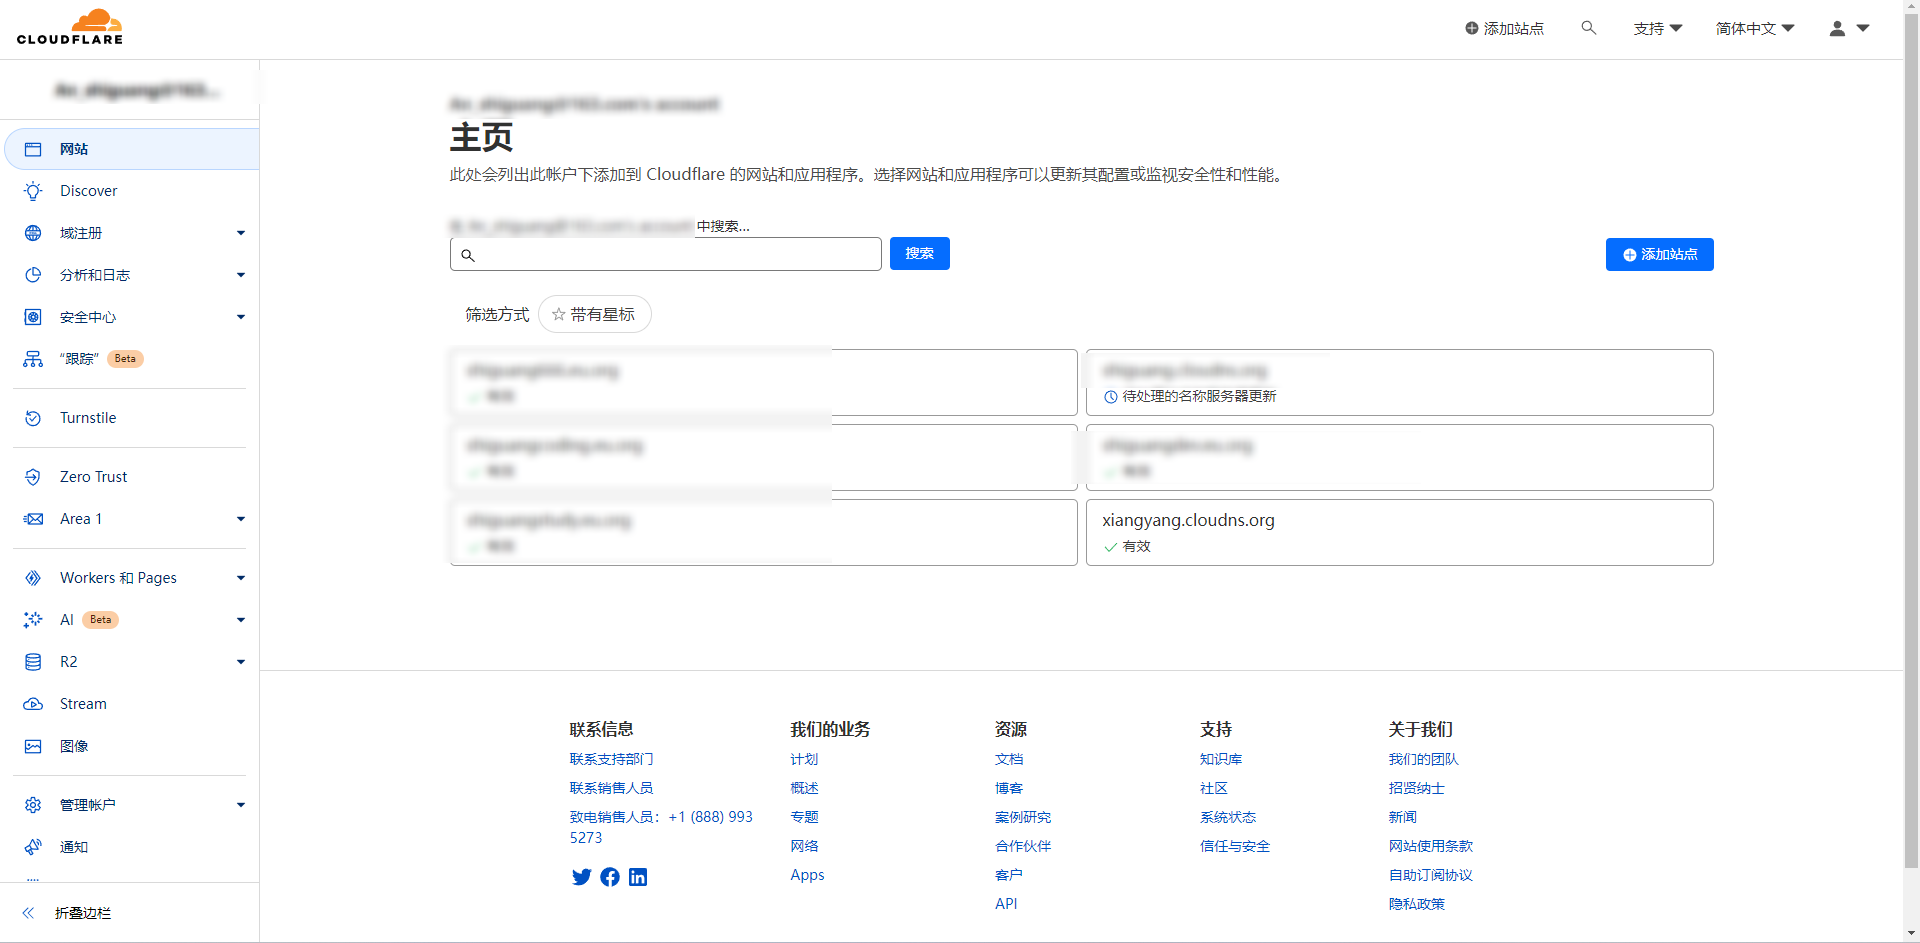This screenshot has width=1920, height=943.
Task: Click the Stream cloud icon
Action: pyautogui.click(x=33, y=704)
